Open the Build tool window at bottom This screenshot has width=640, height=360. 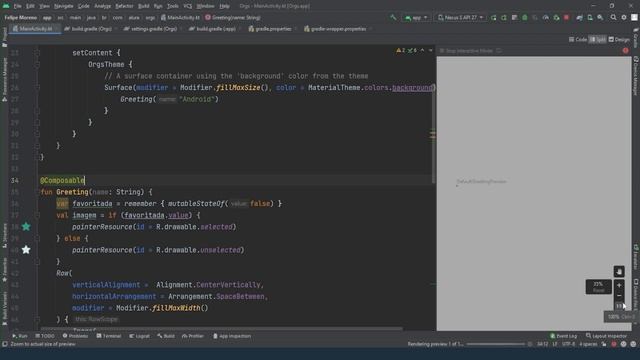click(x=166, y=336)
